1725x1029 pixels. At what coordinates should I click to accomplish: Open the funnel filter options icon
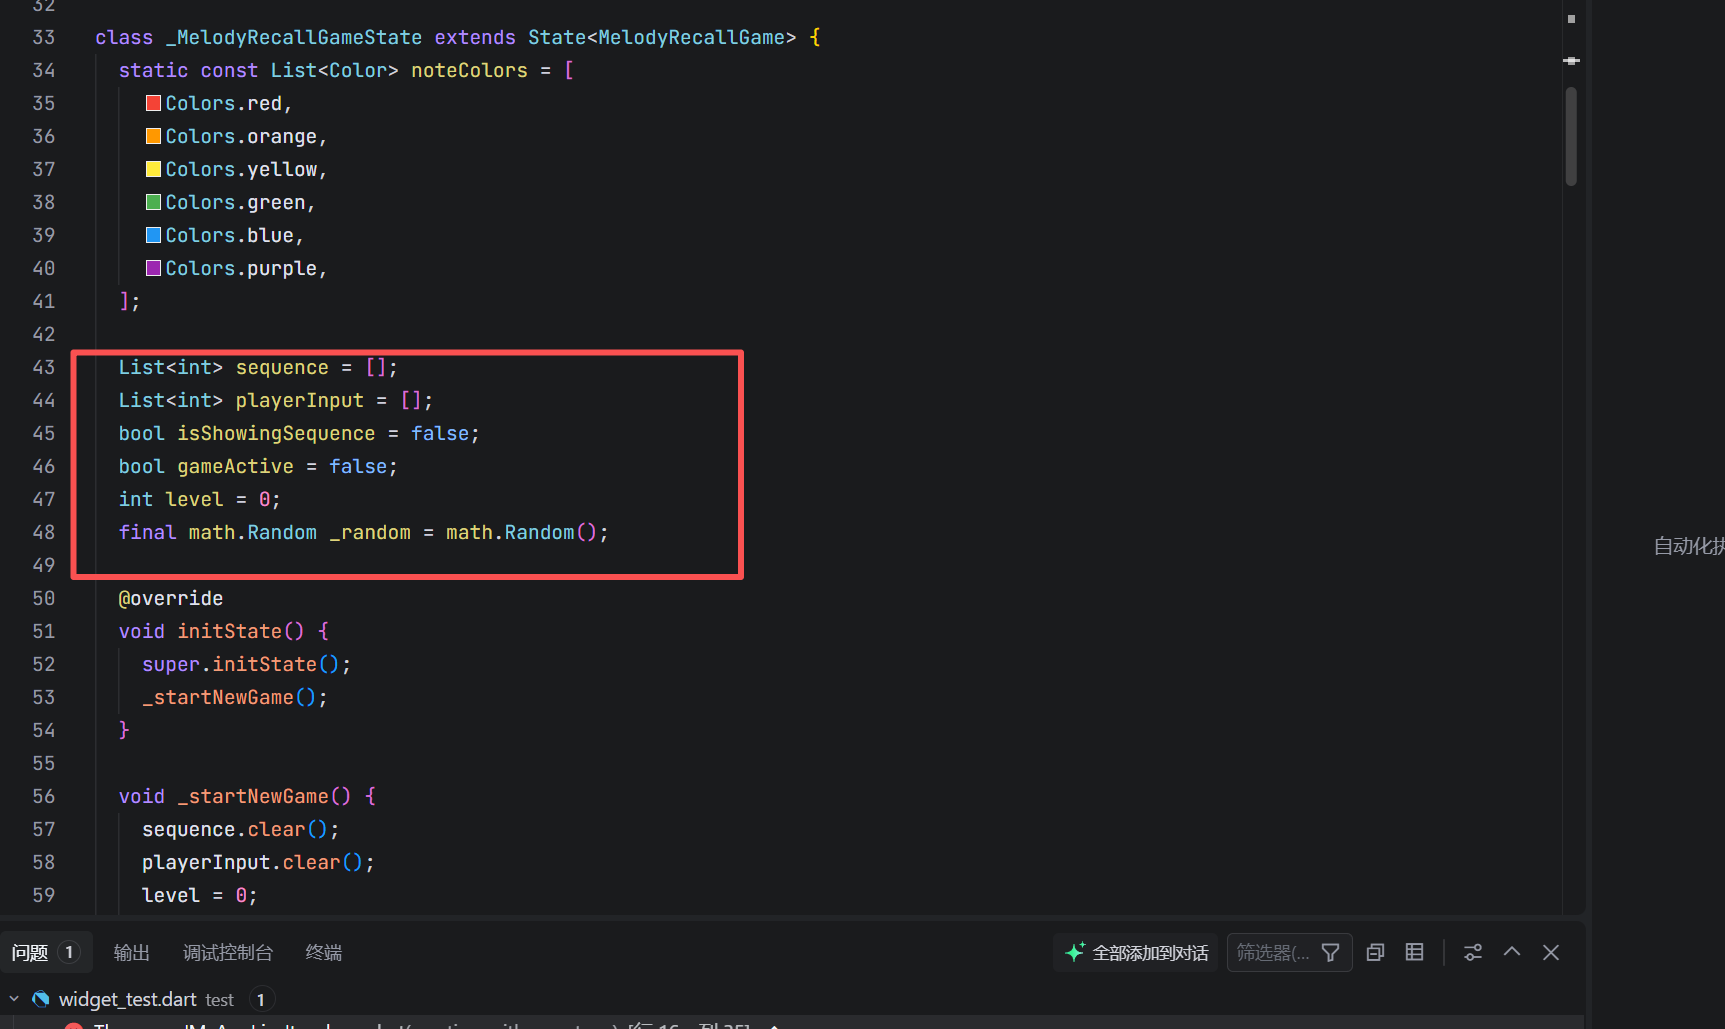pyautogui.click(x=1331, y=953)
